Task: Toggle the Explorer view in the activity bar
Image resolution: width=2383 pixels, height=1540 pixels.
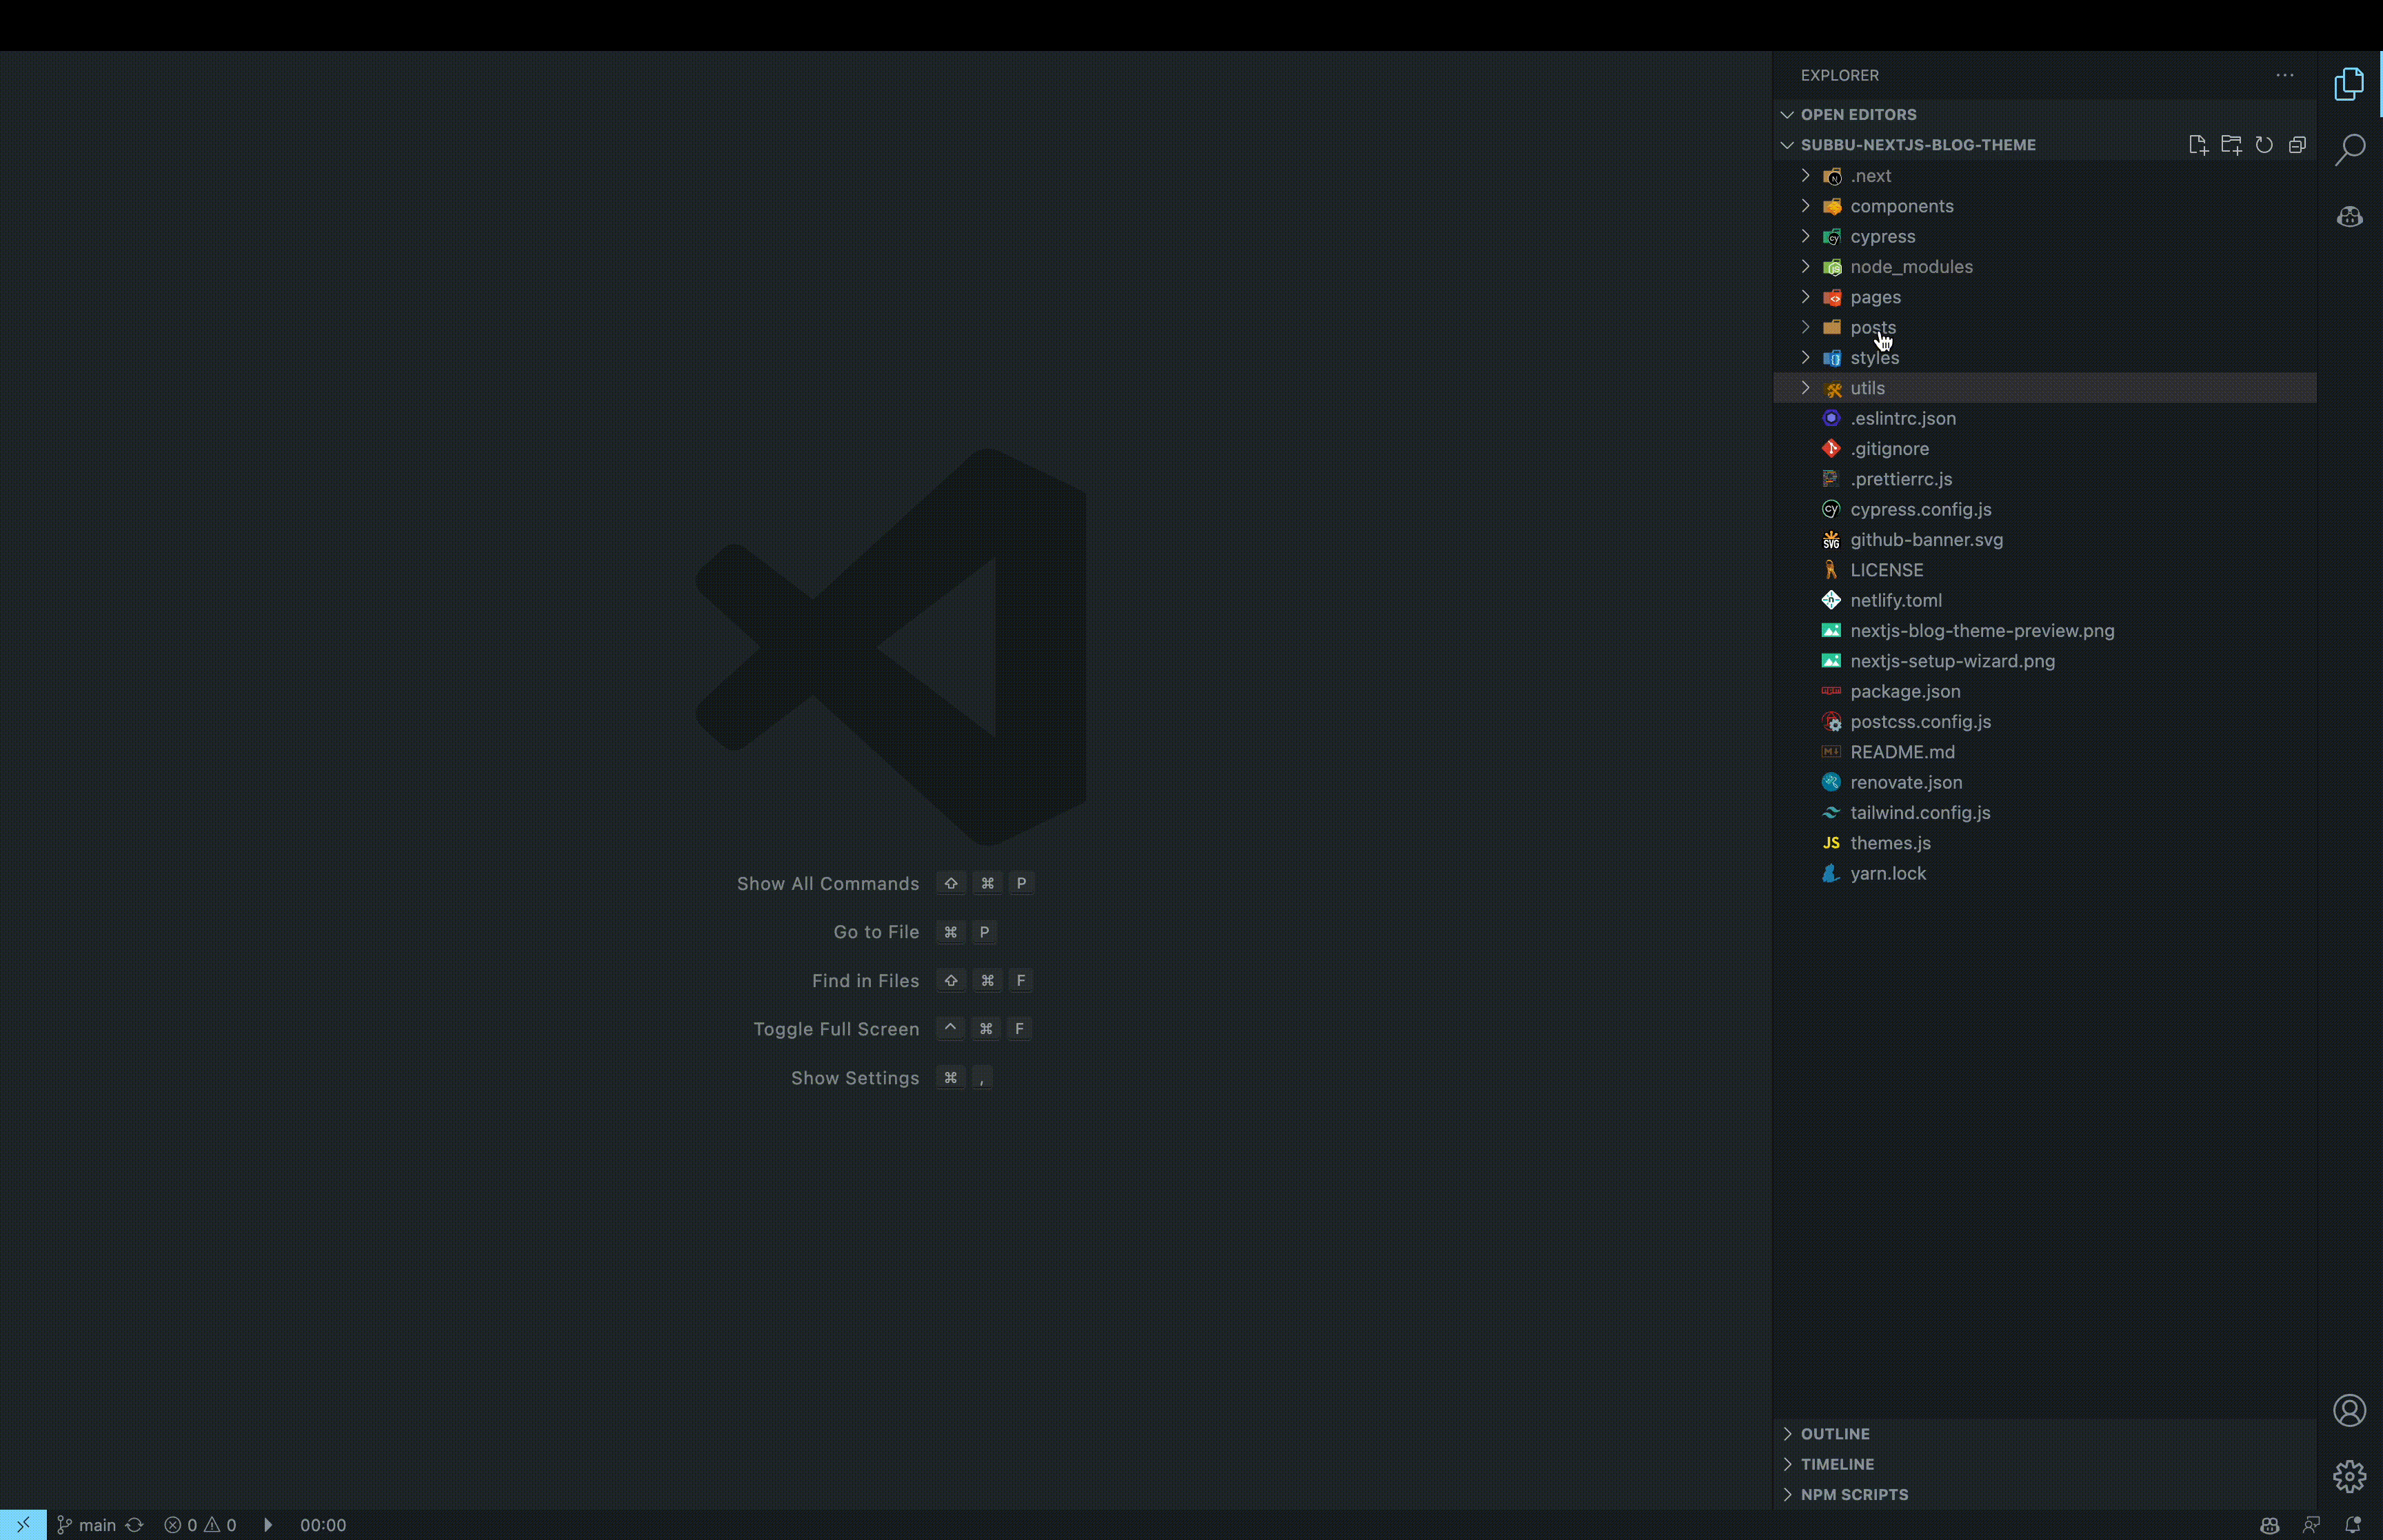Action: (2349, 84)
